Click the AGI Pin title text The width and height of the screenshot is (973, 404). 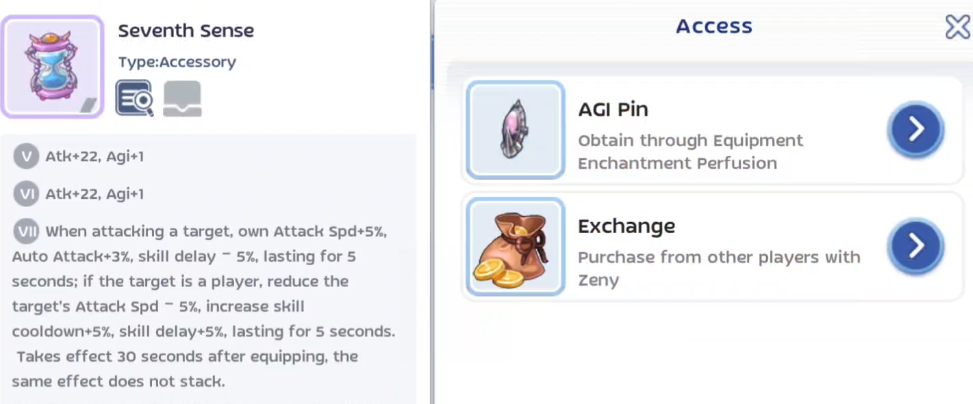coord(613,109)
